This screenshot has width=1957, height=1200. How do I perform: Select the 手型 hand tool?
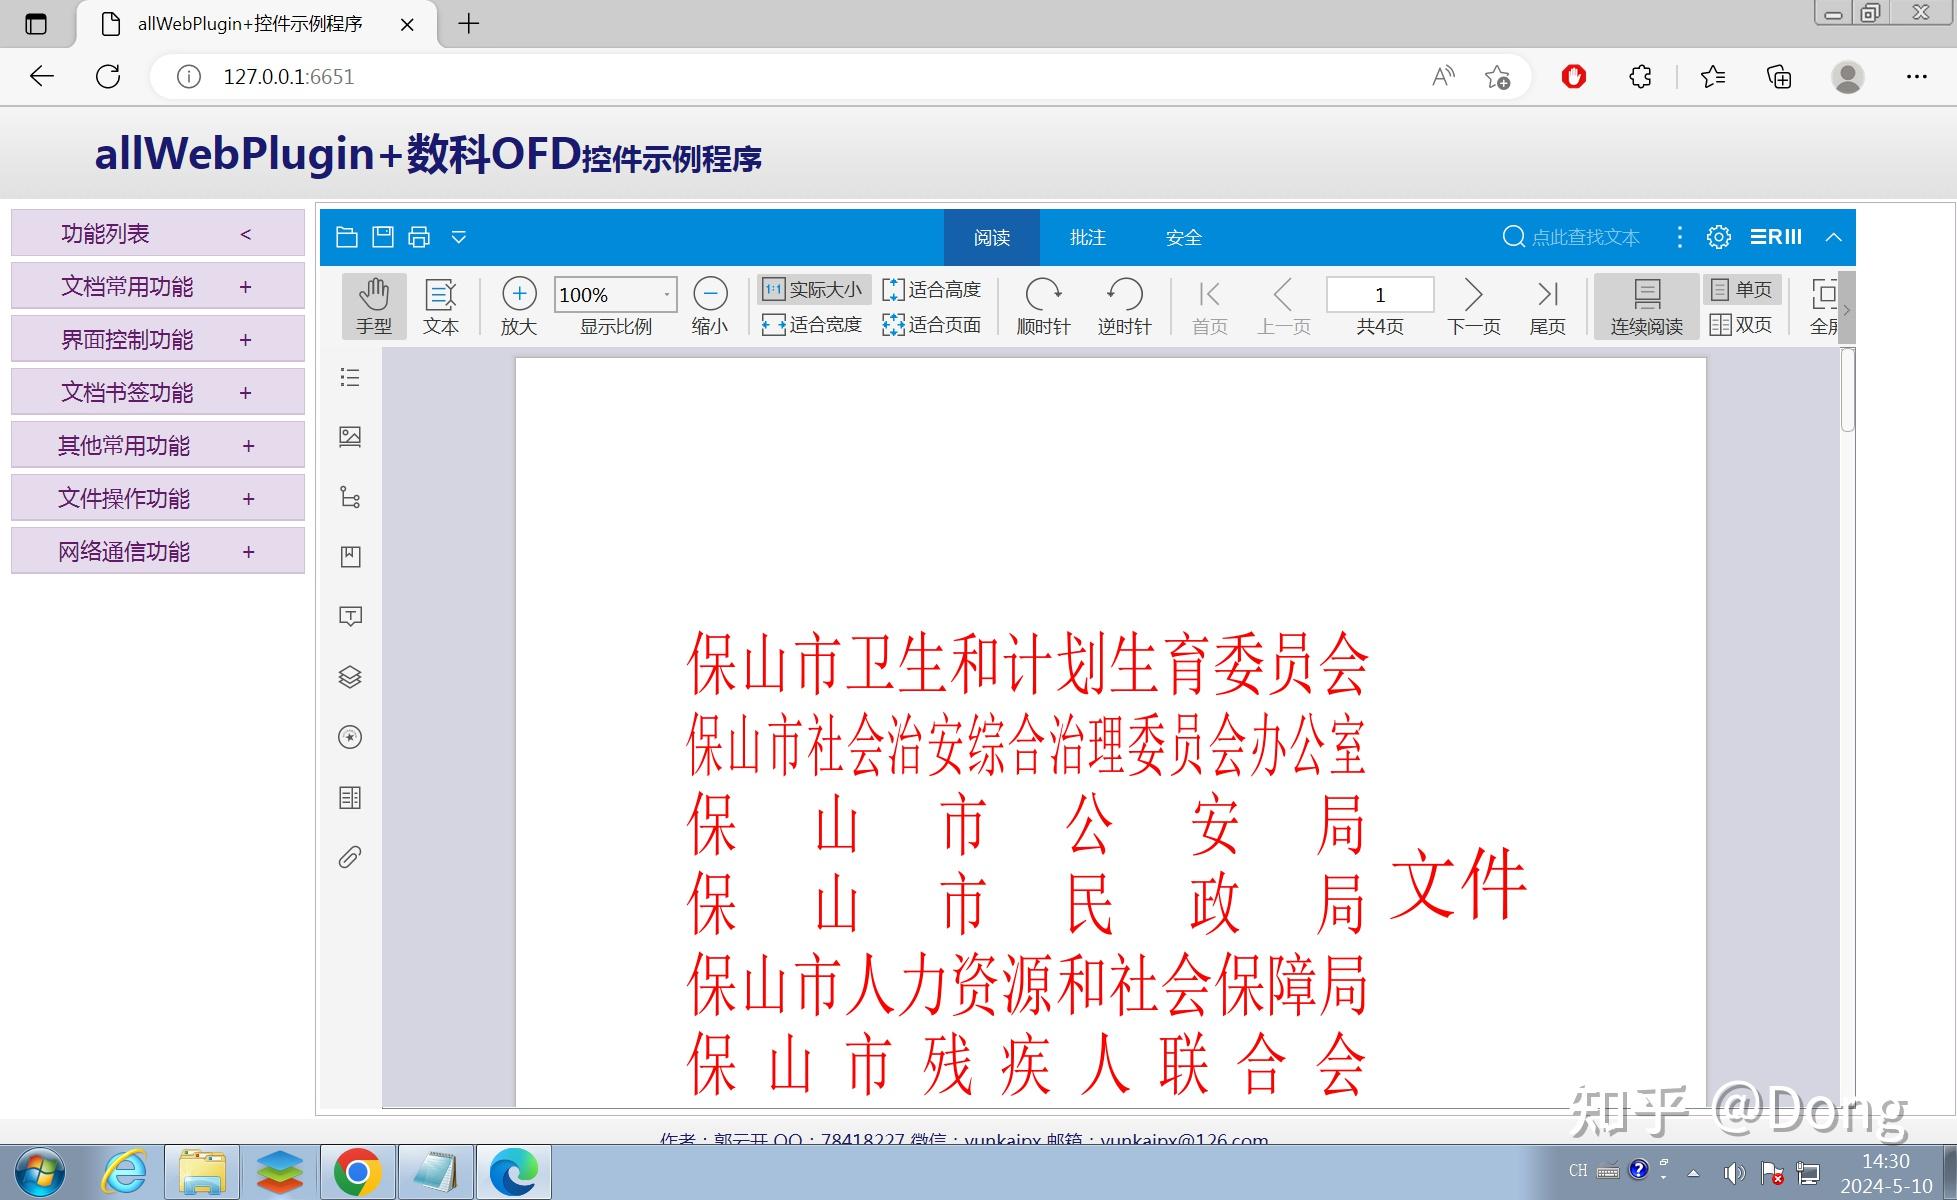point(374,305)
